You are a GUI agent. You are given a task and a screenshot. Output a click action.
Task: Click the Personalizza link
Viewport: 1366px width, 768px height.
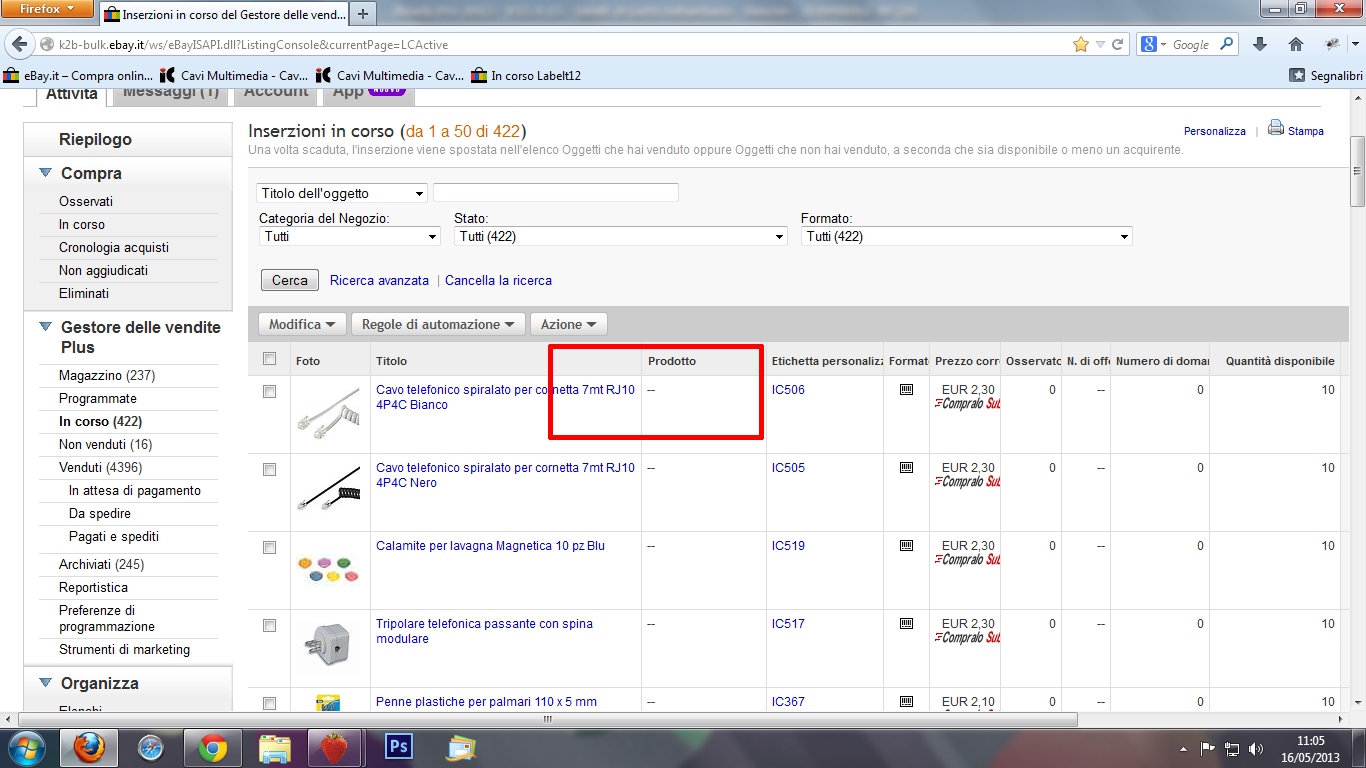[x=1215, y=131]
